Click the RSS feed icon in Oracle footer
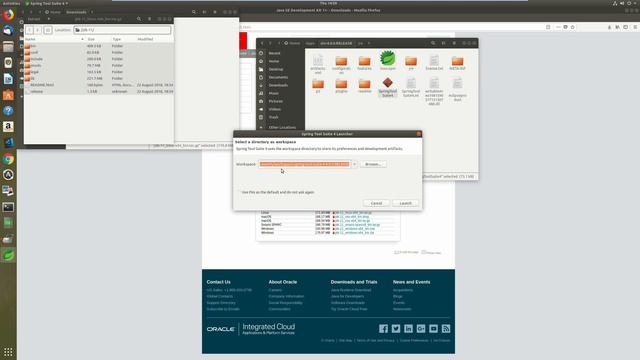This screenshot has width=640, height=360. point(446,329)
